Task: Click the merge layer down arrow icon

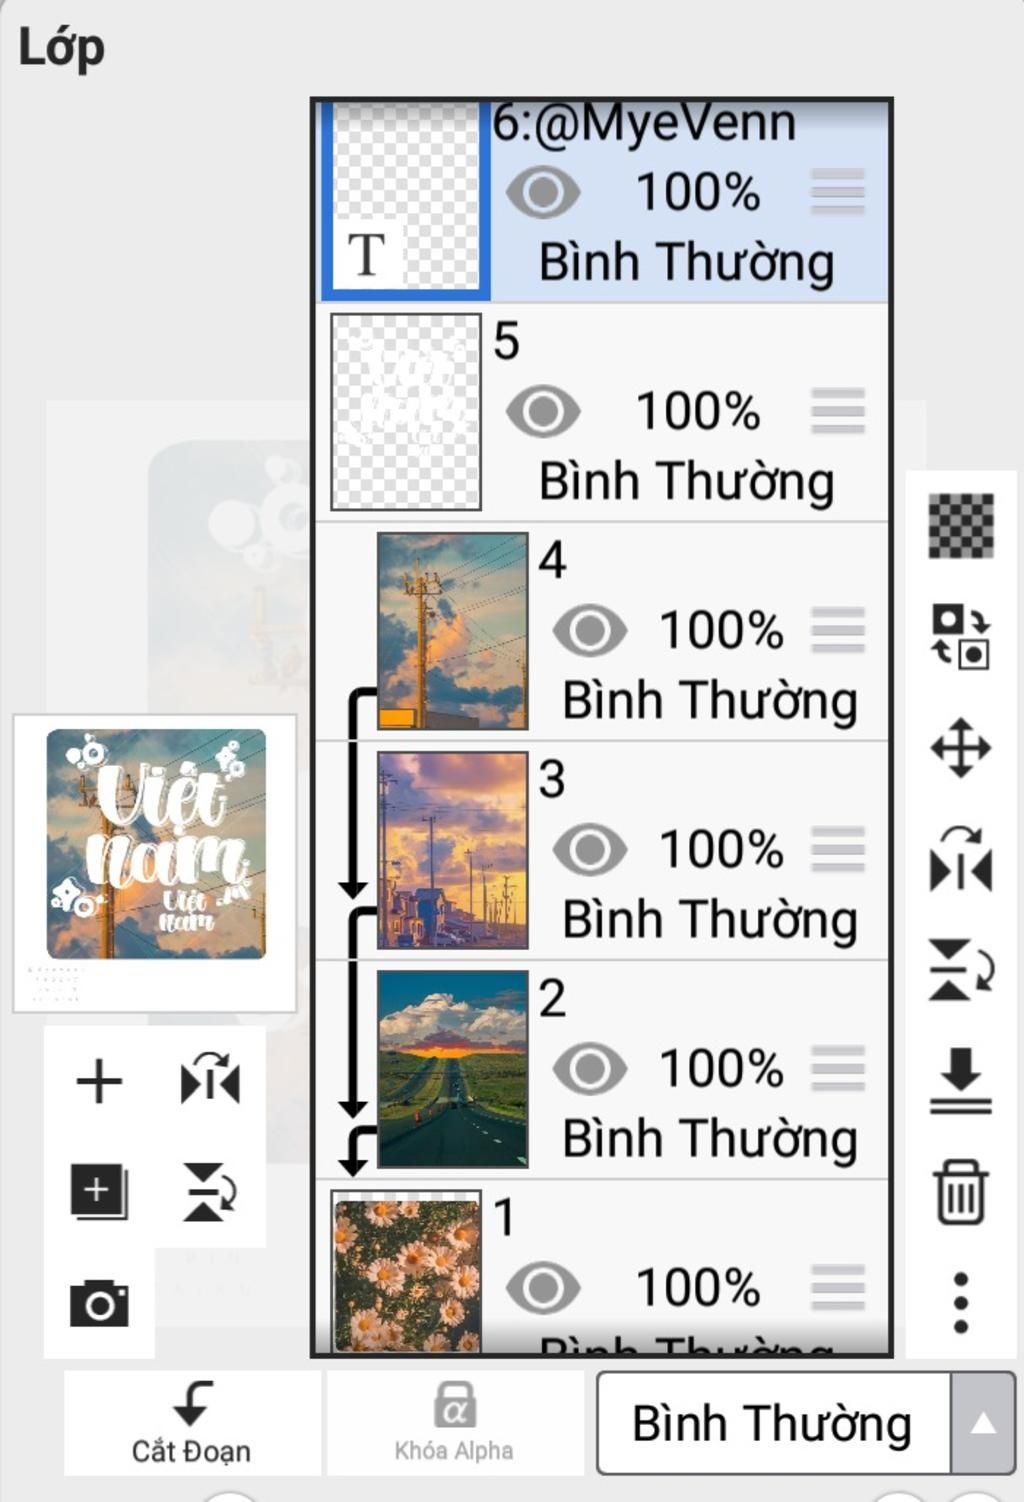Action: (x=961, y=1080)
